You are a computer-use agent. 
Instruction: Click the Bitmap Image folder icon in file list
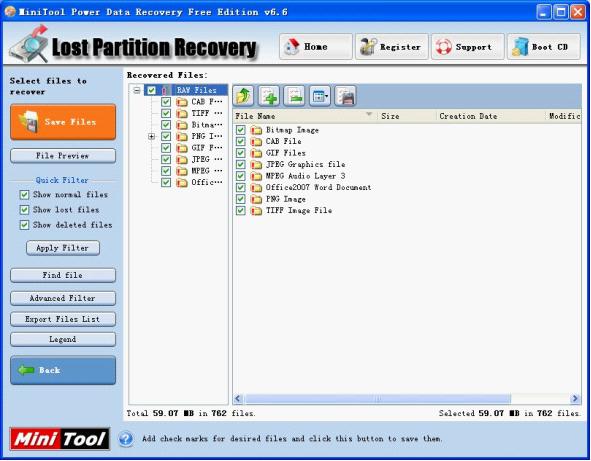pos(256,130)
